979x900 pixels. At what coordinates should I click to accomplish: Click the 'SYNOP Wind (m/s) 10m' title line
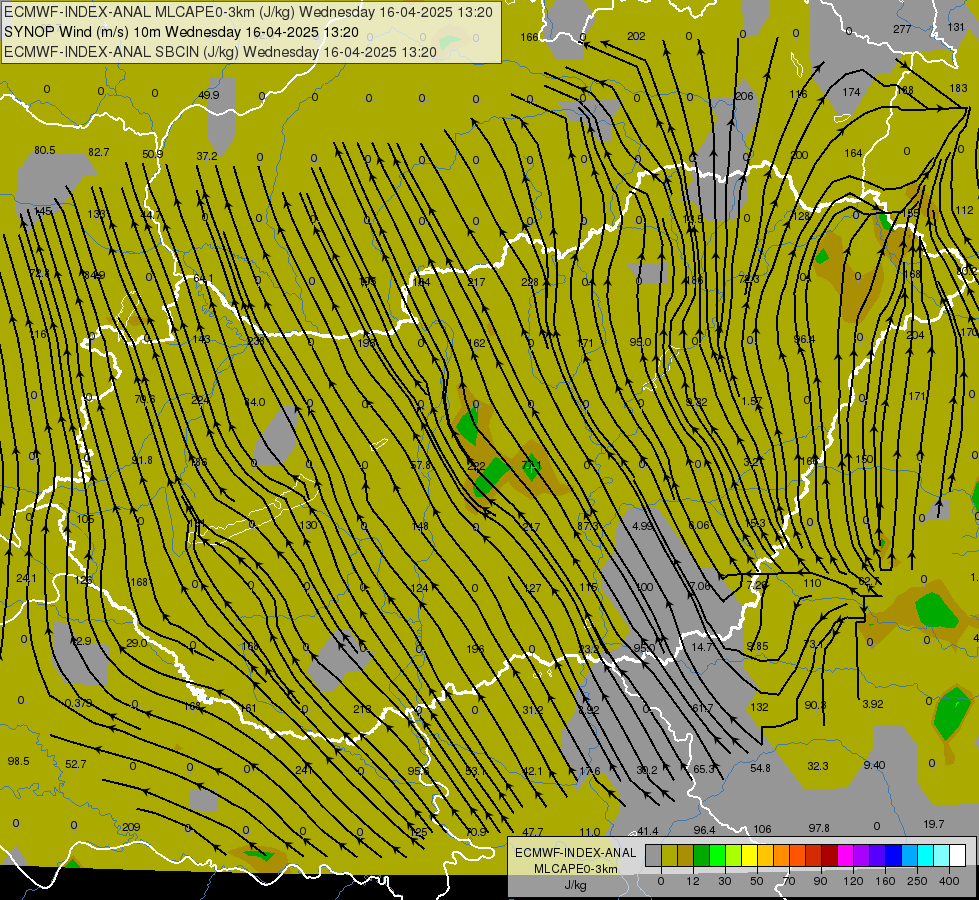coord(182,32)
